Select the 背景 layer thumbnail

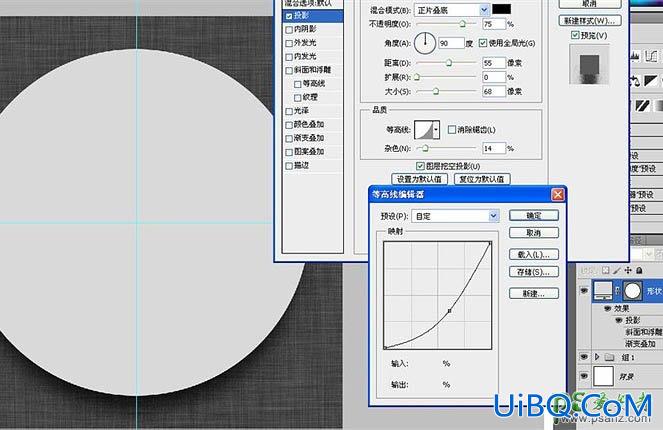pos(603,376)
